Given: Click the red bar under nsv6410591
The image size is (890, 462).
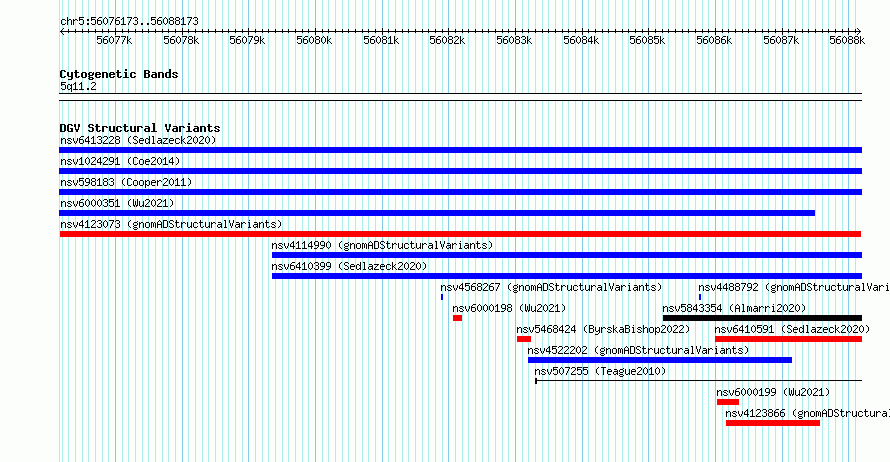Looking at the screenshot, I should click(788, 339).
